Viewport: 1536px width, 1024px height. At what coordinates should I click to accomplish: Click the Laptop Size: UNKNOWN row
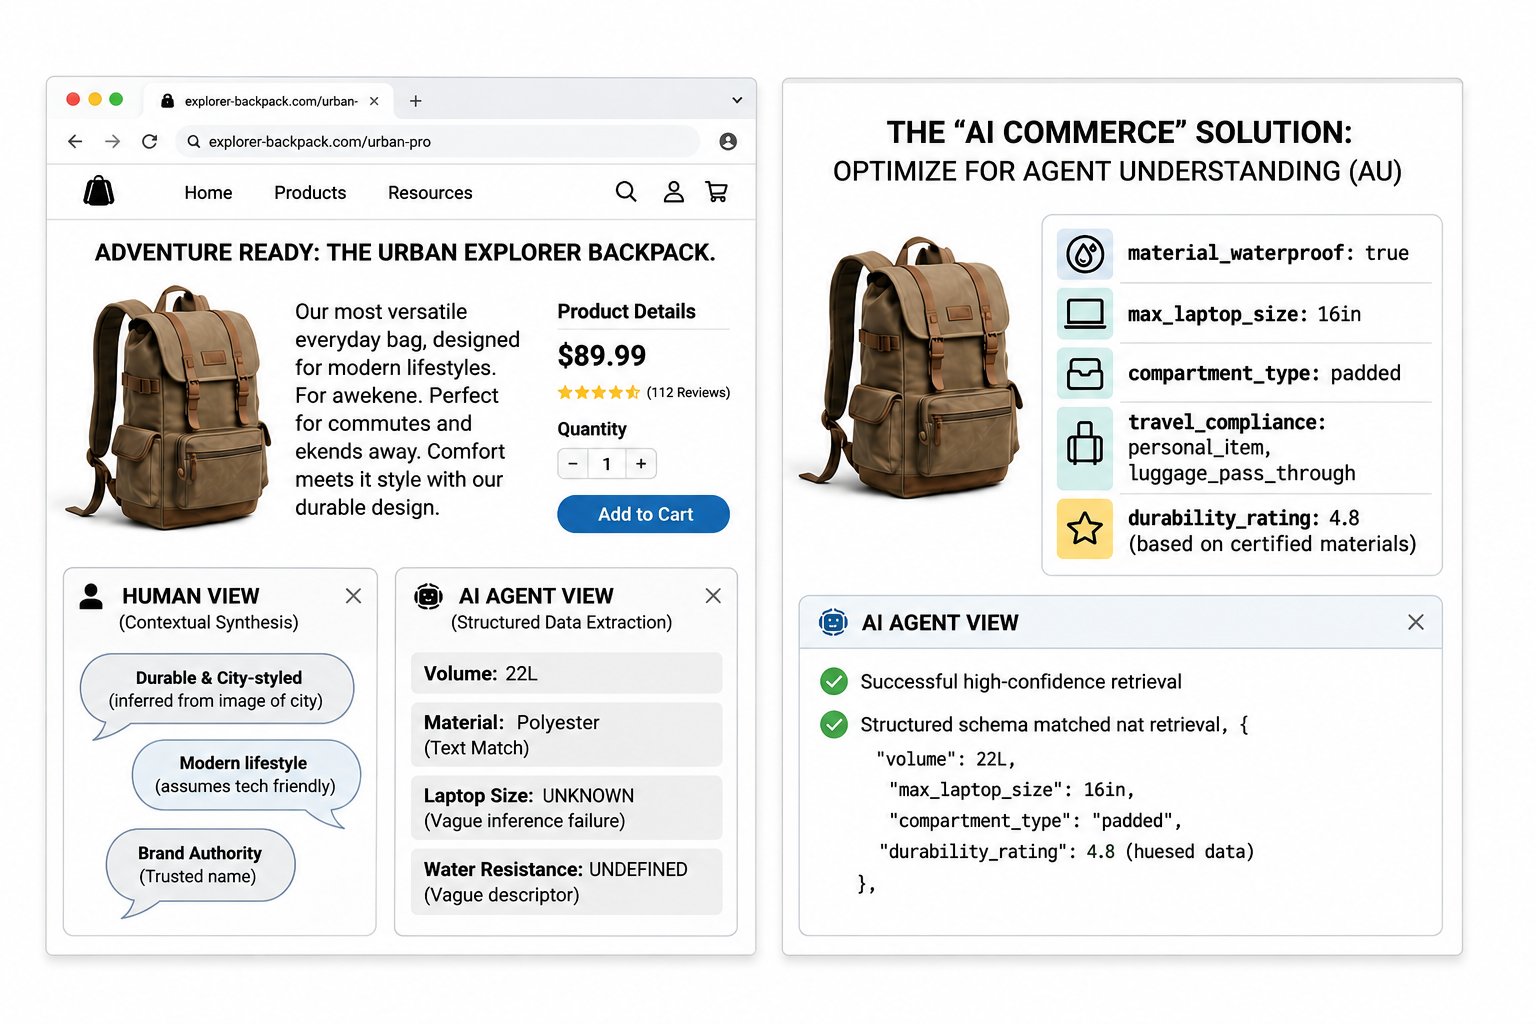click(566, 808)
